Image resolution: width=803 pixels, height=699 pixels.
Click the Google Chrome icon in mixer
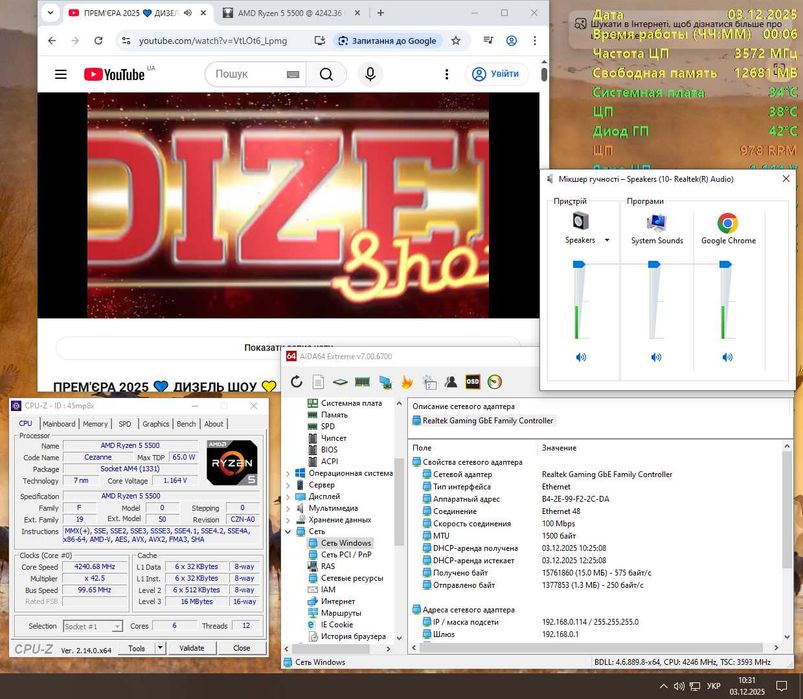tap(728, 223)
